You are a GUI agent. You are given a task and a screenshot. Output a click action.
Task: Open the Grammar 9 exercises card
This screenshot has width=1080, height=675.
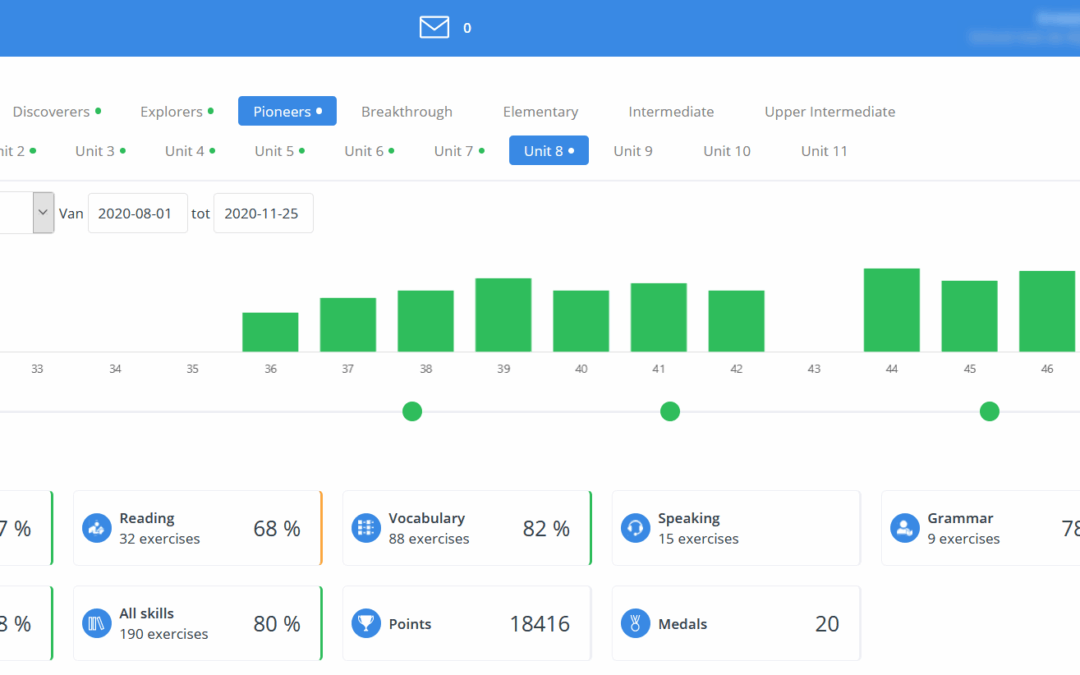click(981, 528)
